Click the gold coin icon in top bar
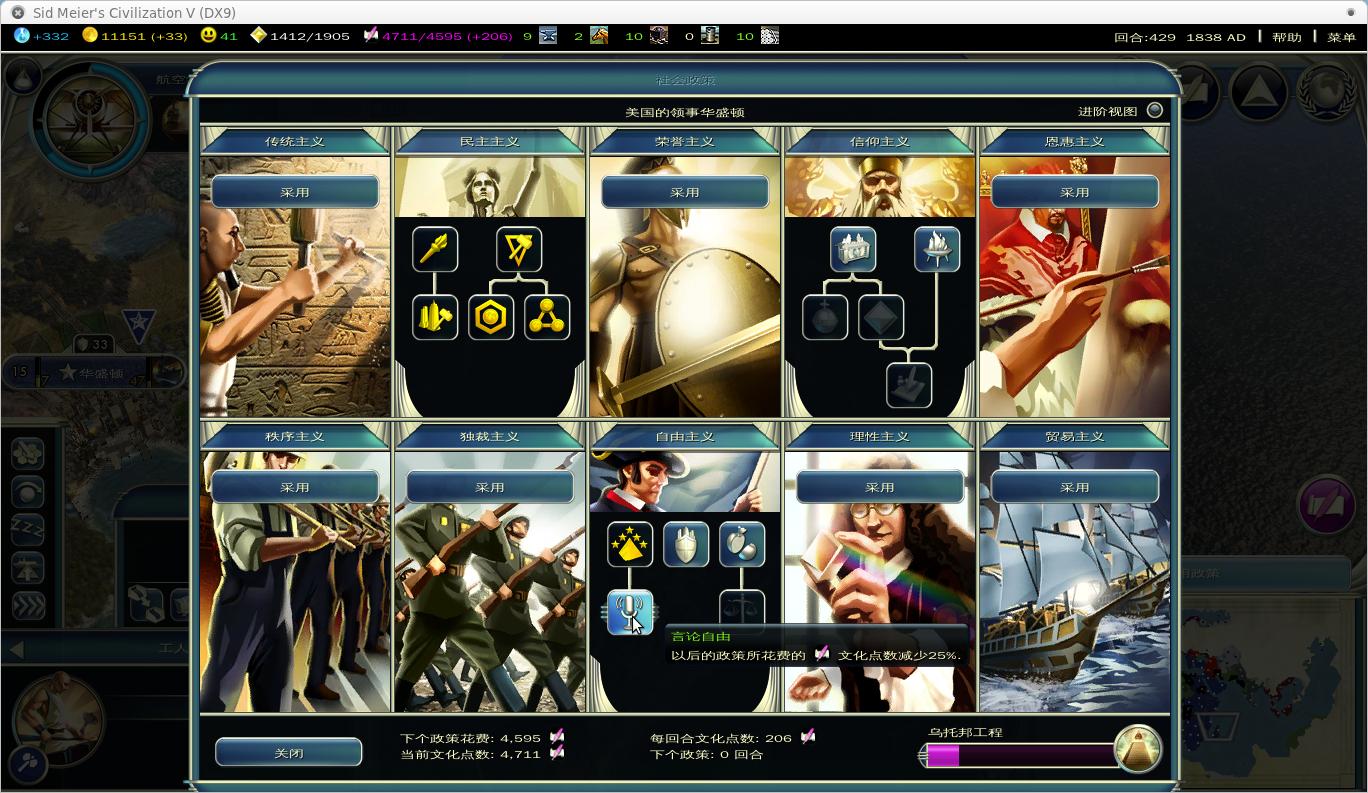1368x793 pixels. [90, 36]
